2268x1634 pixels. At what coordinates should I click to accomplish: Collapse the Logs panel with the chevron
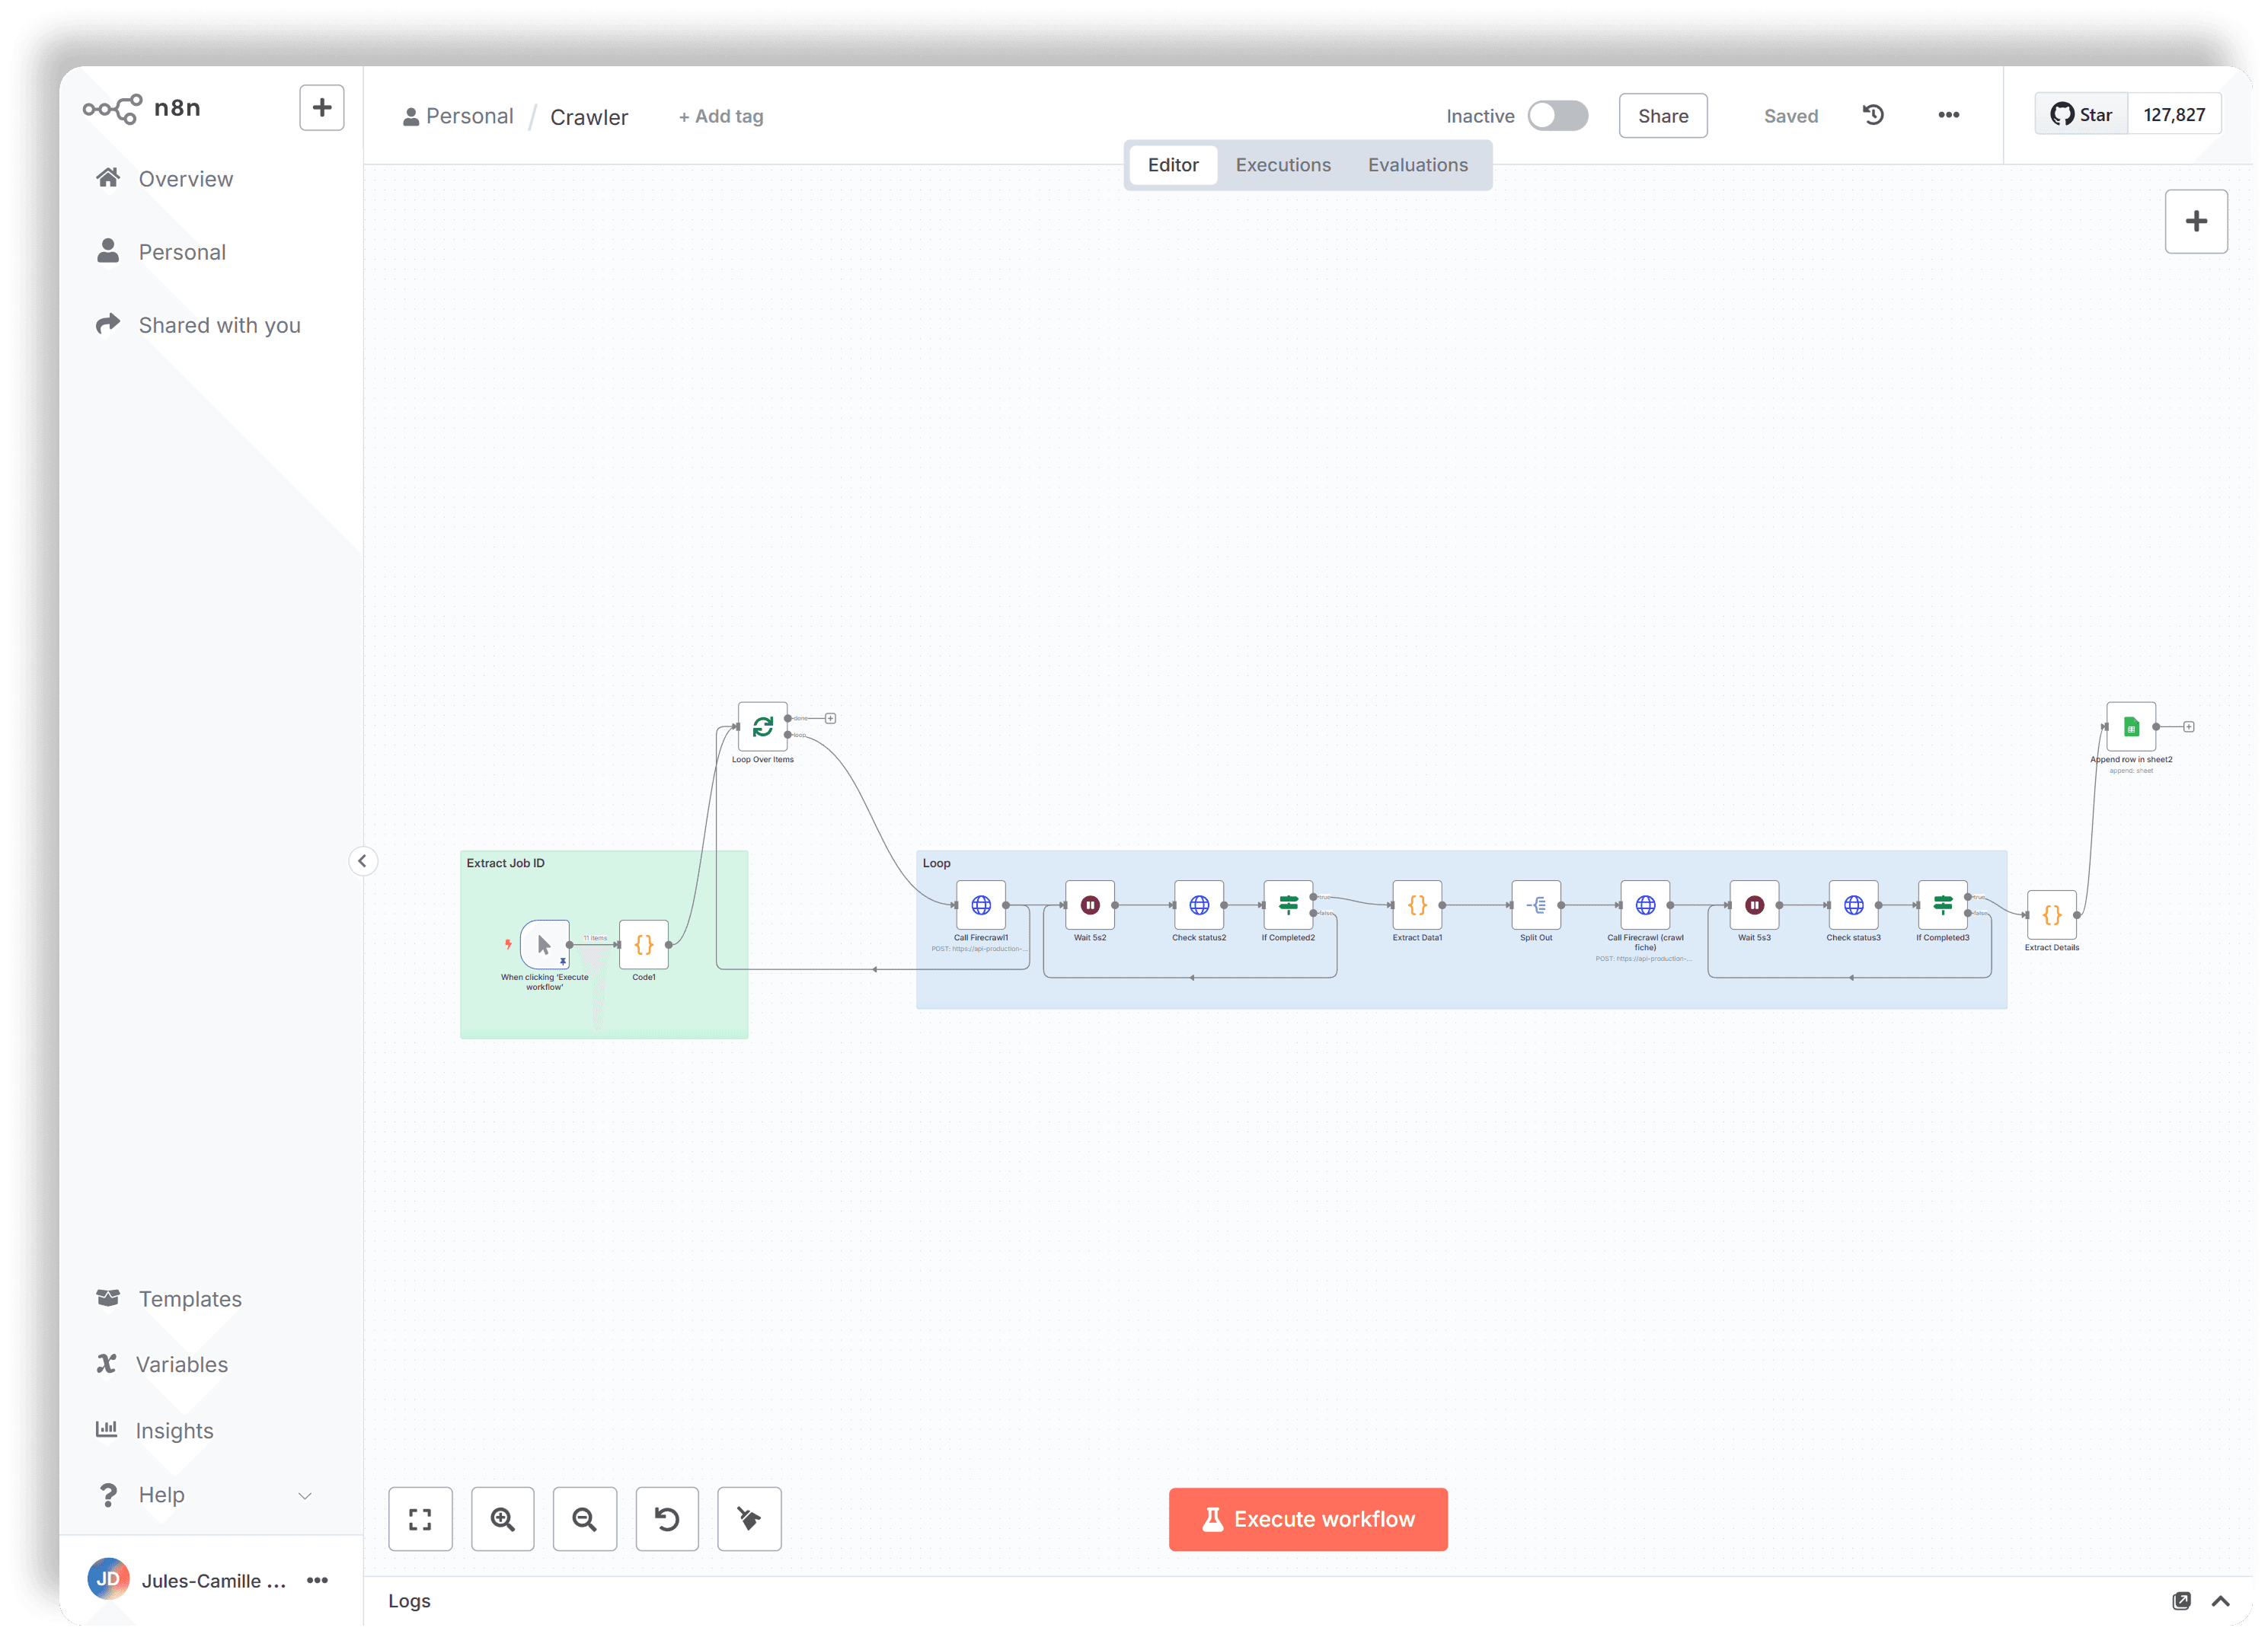[x=2219, y=1600]
